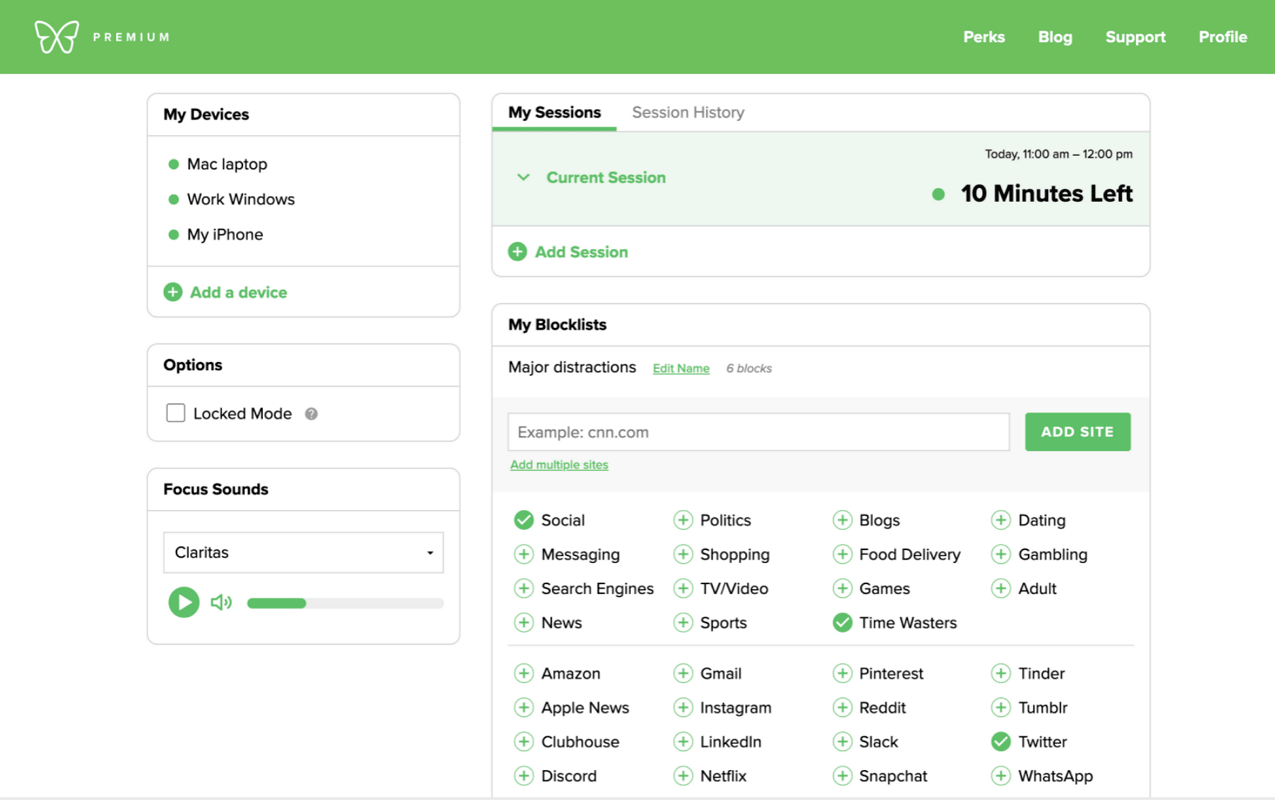Uncheck the Social category block
1275x800 pixels.
click(x=523, y=520)
